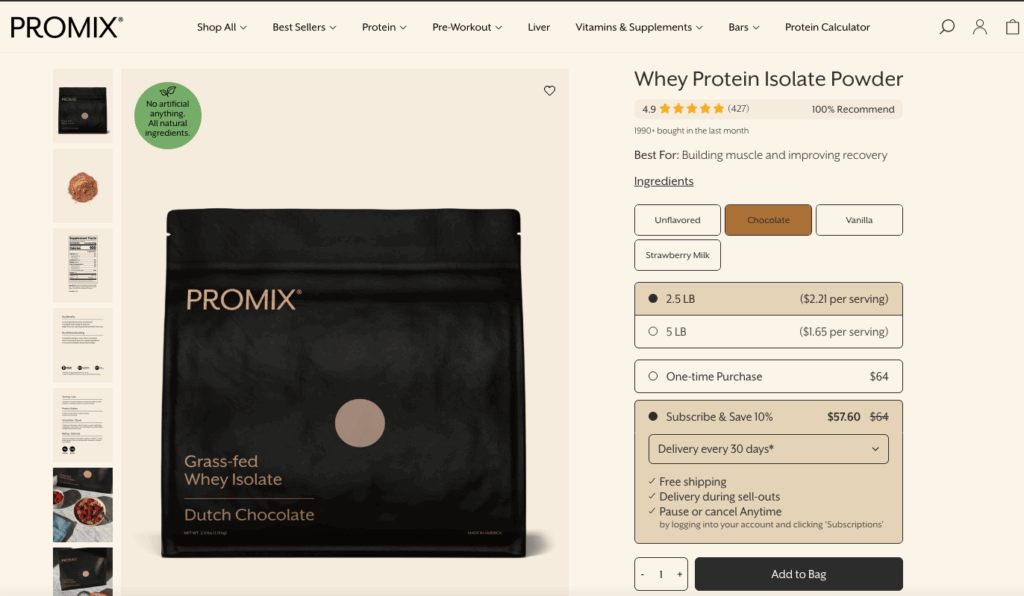View the supplement facts label thumbnail
The image size is (1024, 596).
(83, 264)
